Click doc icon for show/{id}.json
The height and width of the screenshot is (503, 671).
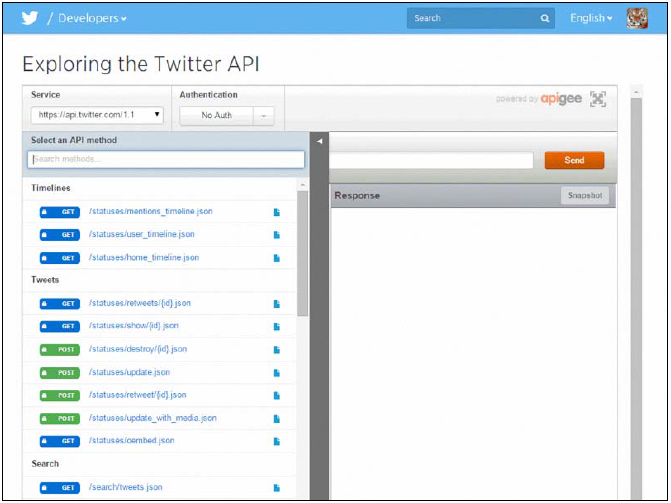pyautogui.click(x=277, y=327)
